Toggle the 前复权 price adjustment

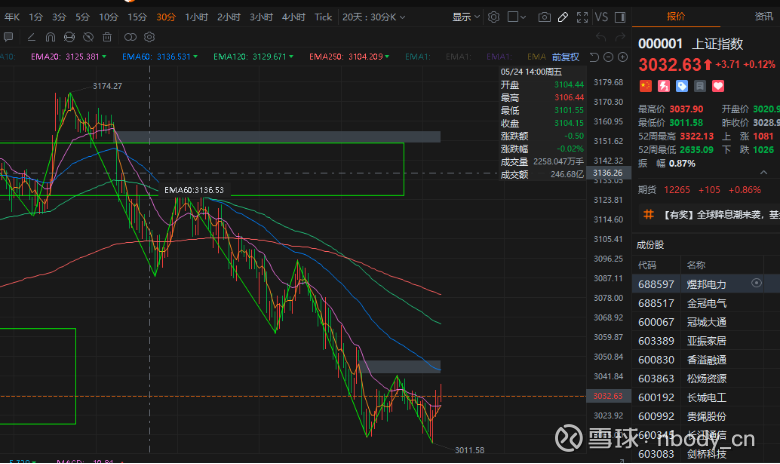click(565, 57)
